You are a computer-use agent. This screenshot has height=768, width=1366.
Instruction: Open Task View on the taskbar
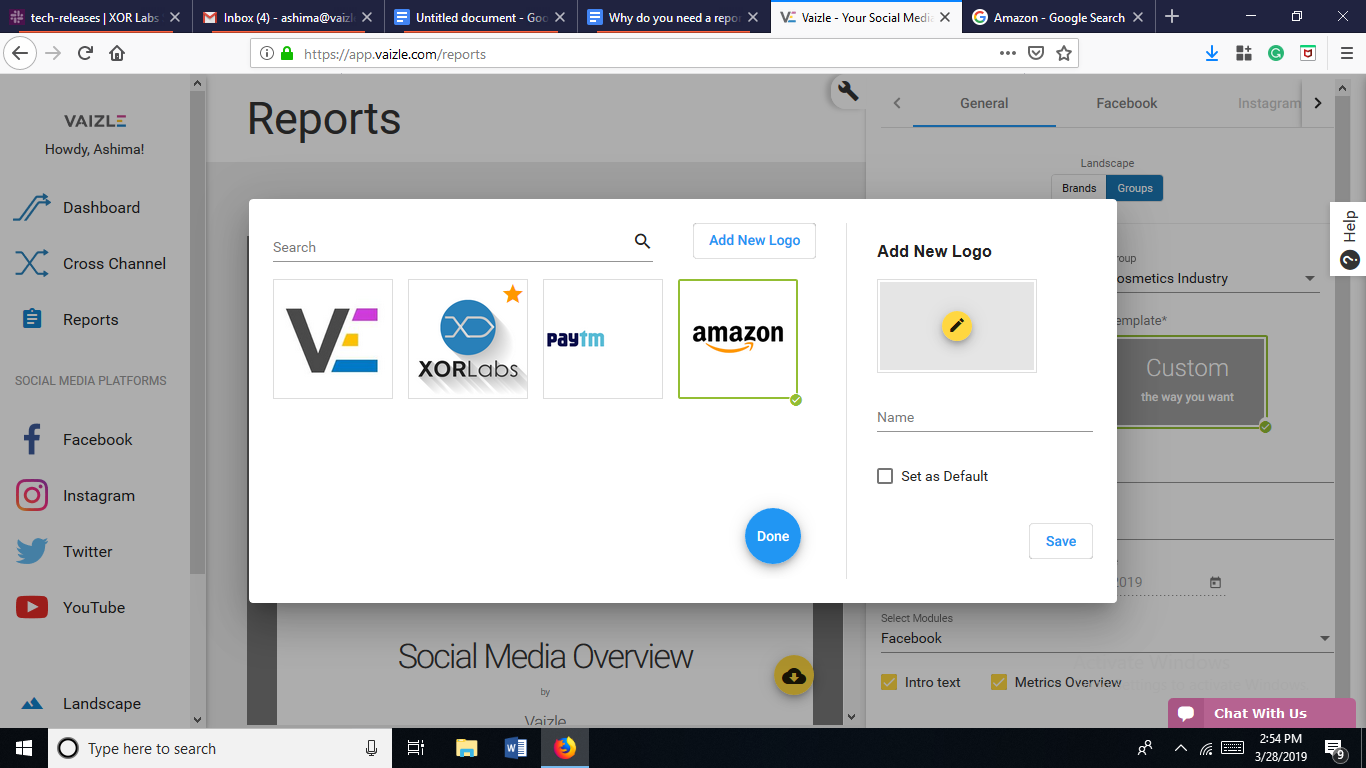pos(417,748)
